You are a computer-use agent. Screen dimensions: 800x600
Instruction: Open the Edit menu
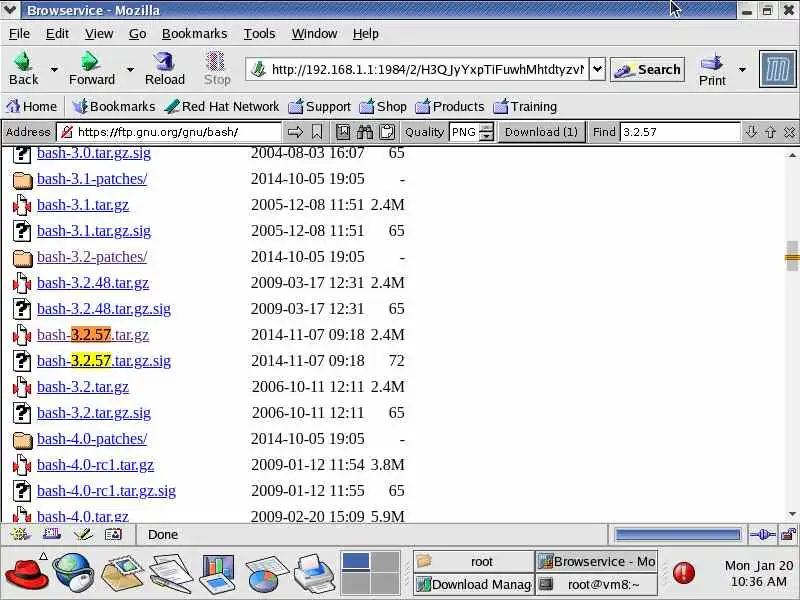pos(57,34)
